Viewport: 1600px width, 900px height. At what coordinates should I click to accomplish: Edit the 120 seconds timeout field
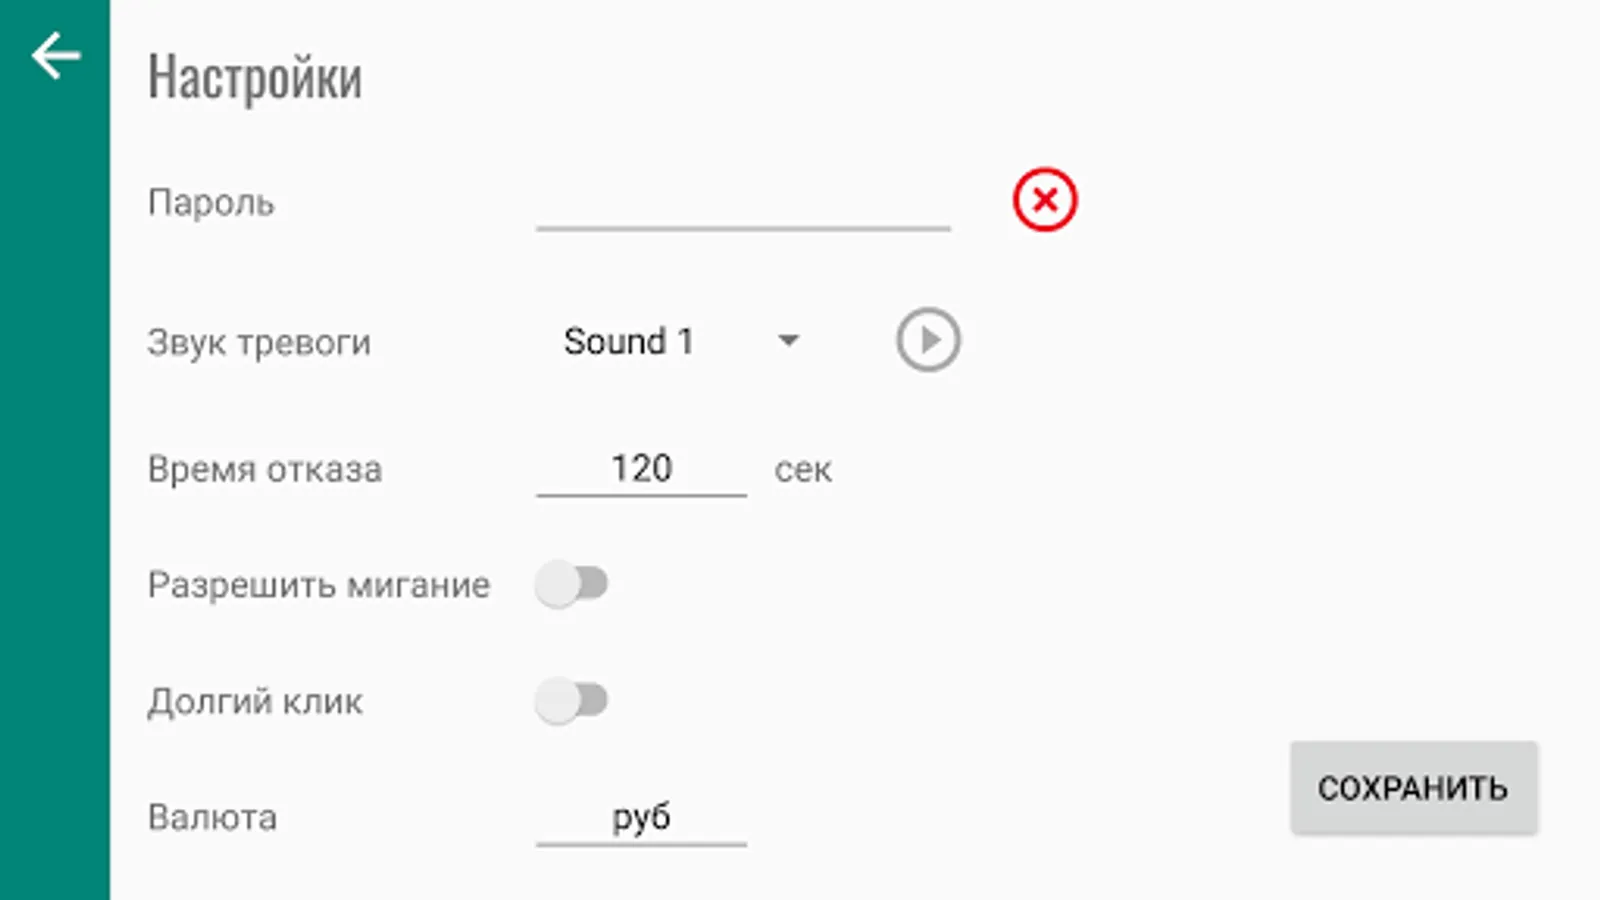[641, 469]
